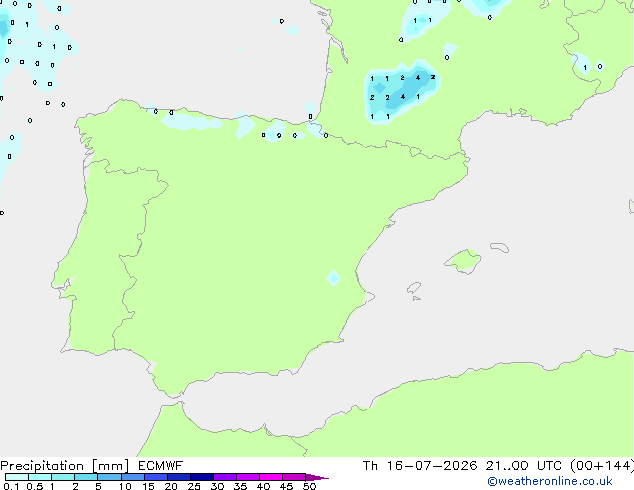The height and width of the screenshot is (490, 634).
Task: Pick the 45–50 mm legend color box
Action: 294,477
